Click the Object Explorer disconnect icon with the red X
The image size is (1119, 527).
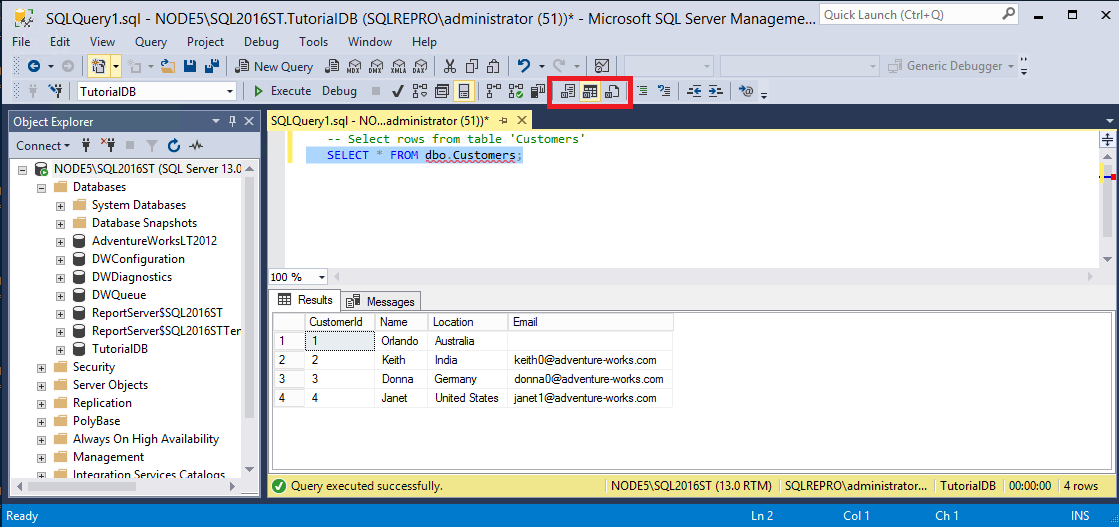108,146
